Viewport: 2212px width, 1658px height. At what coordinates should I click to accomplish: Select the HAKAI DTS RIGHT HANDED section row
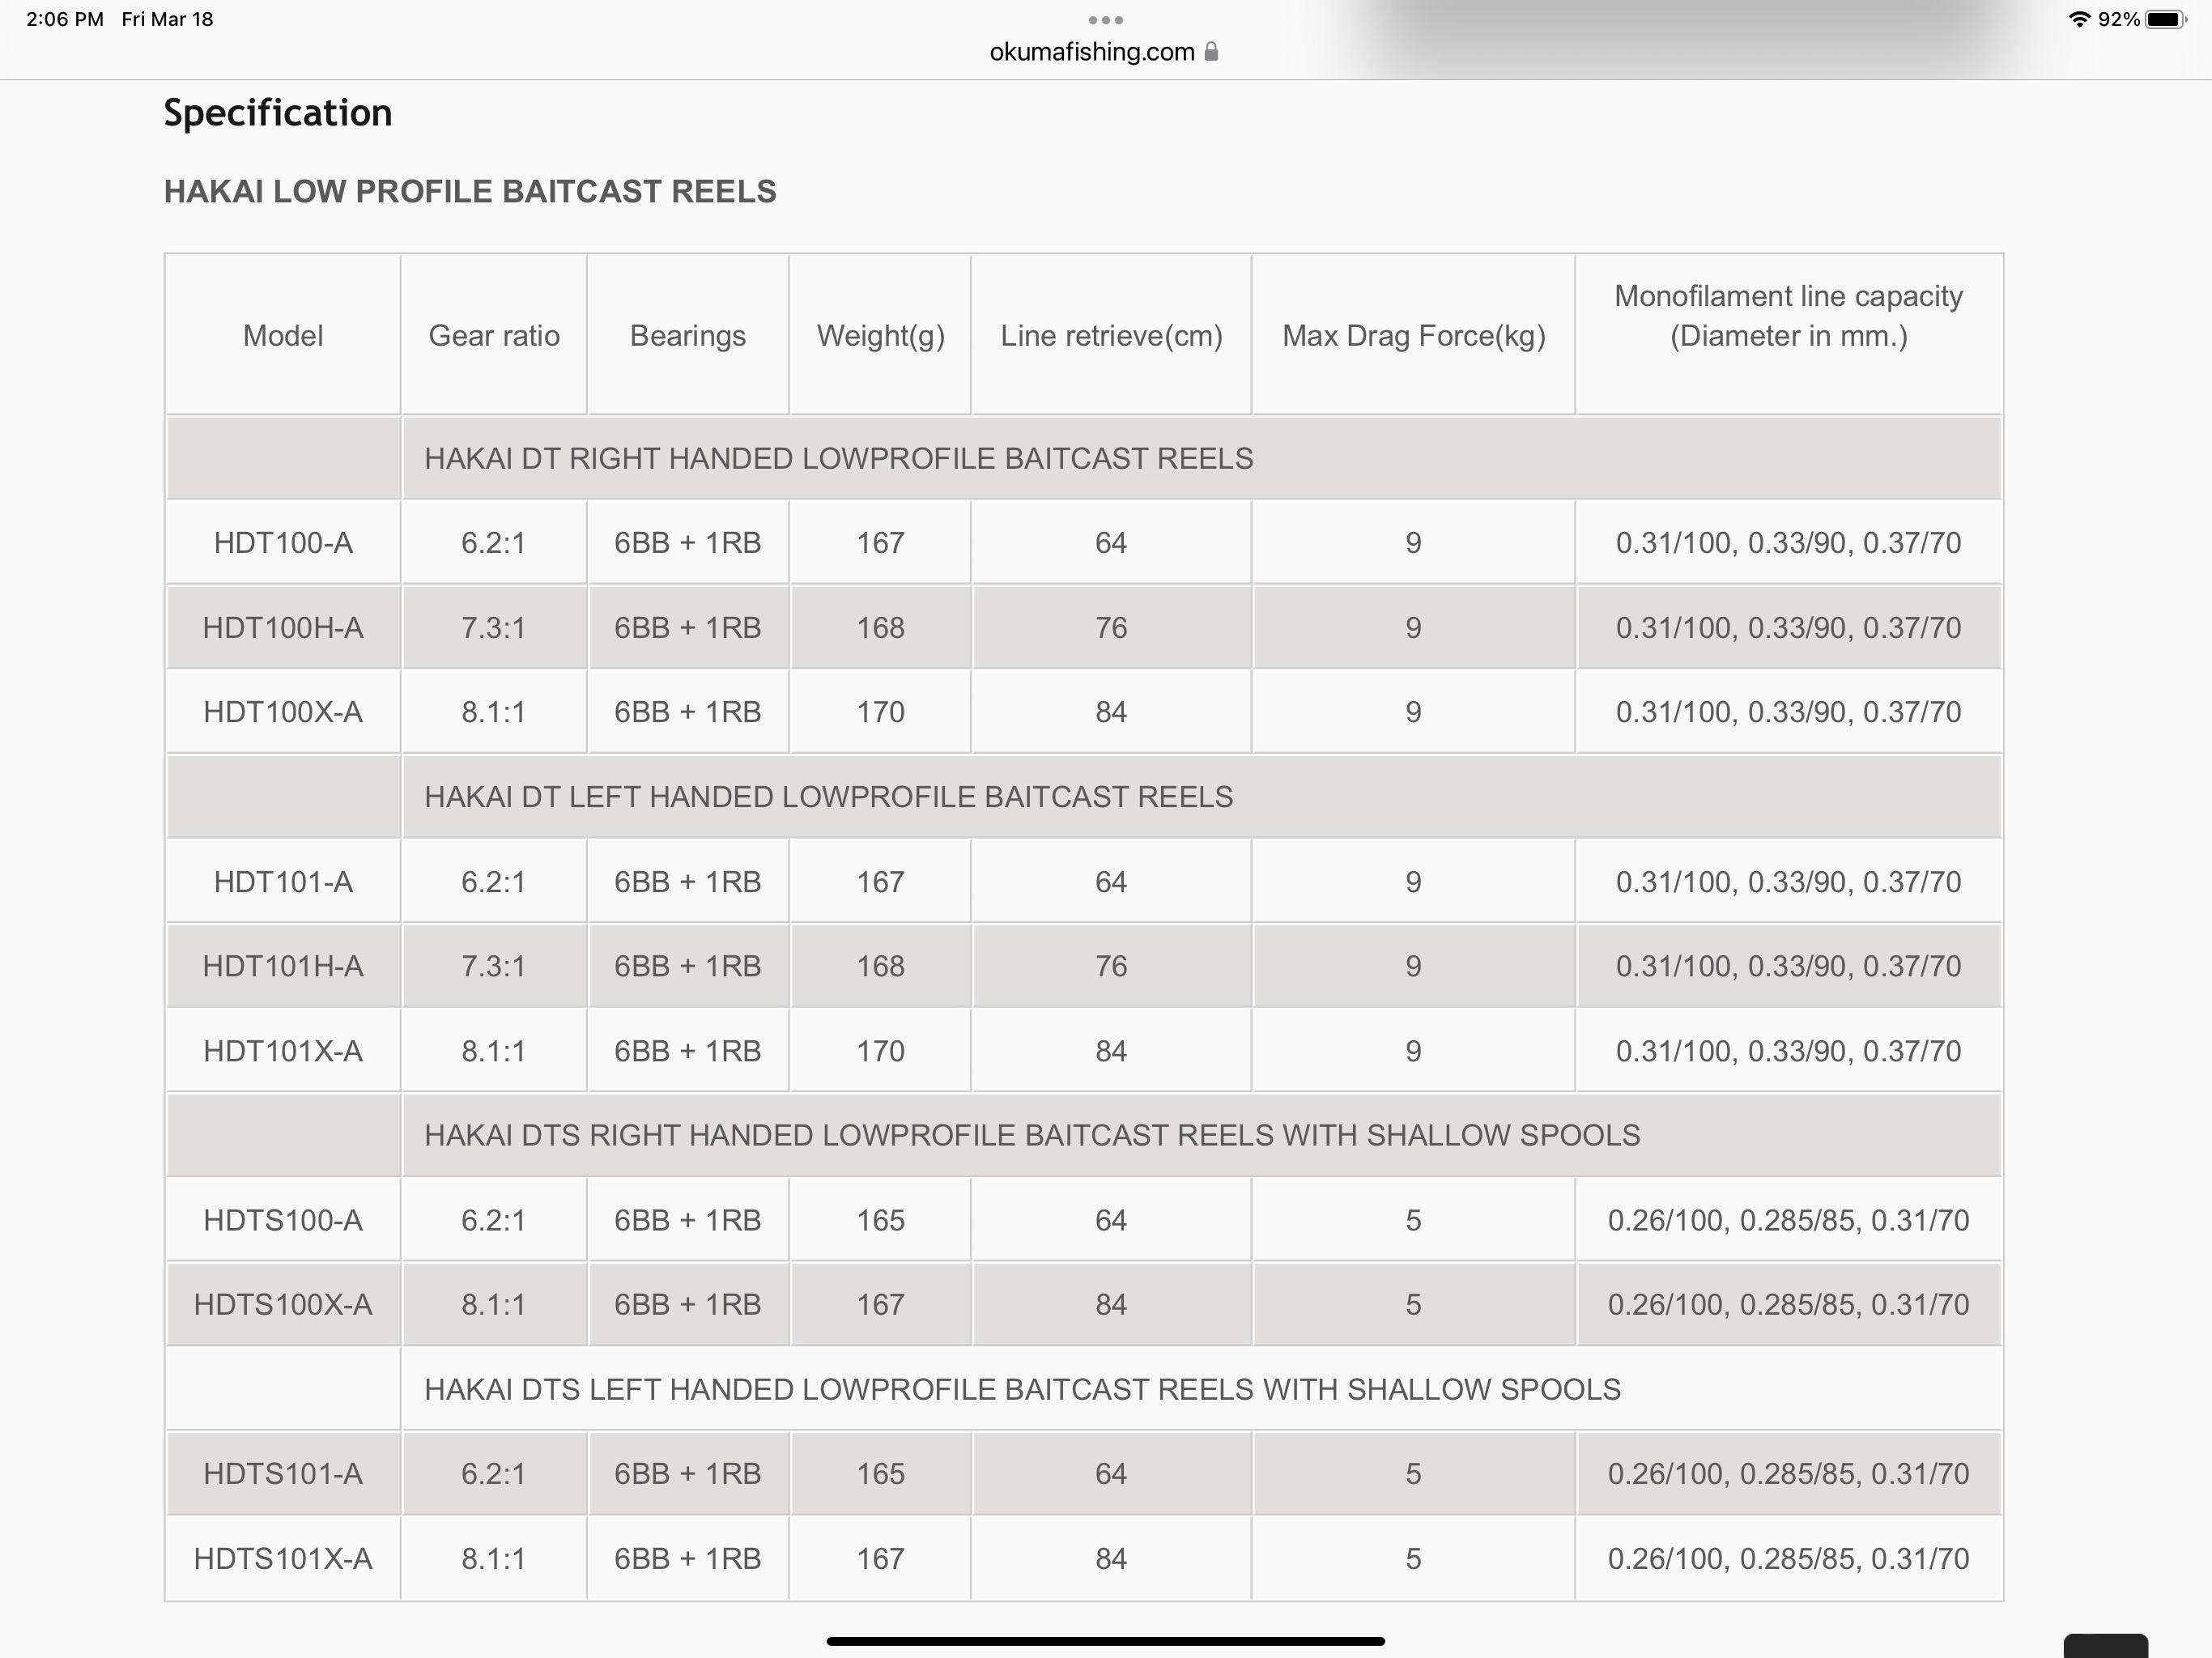(1084, 1135)
